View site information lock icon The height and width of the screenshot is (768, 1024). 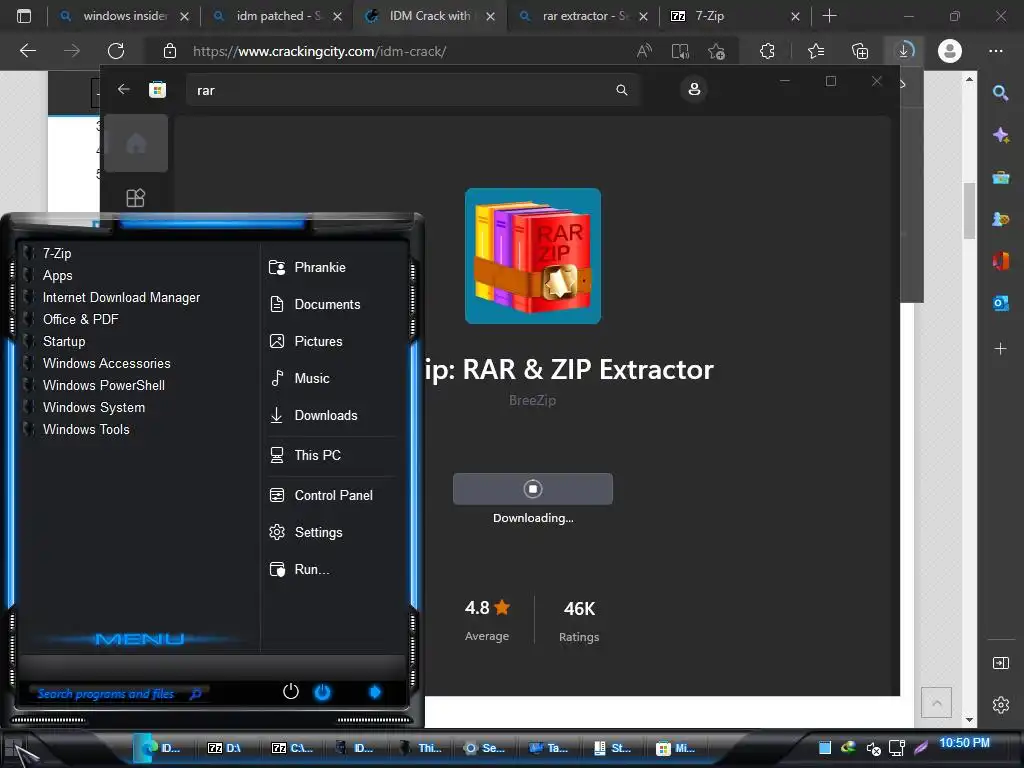point(170,51)
